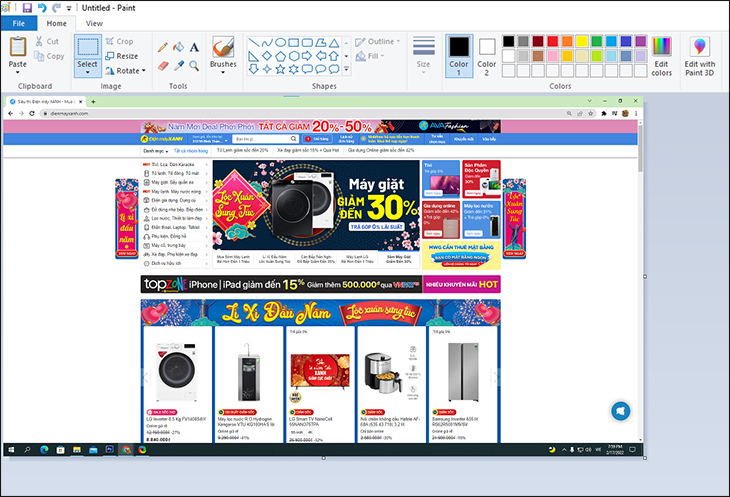The width and height of the screenshot is (730, 497).
Task: Choose the Pentagon shape
Action: coord(280,56)
